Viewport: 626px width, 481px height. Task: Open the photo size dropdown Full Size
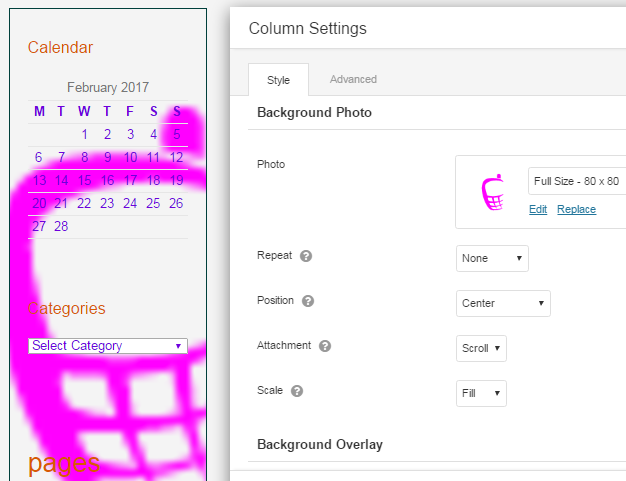point(578,181)
